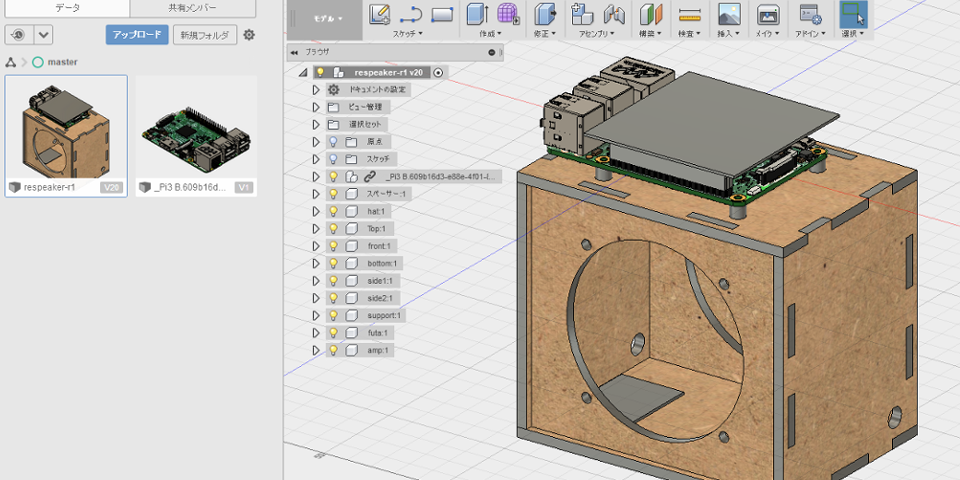Viewport: 960px width, 480px height.
Task: Expand the ビュー管理 node
Action: [316, 107]
